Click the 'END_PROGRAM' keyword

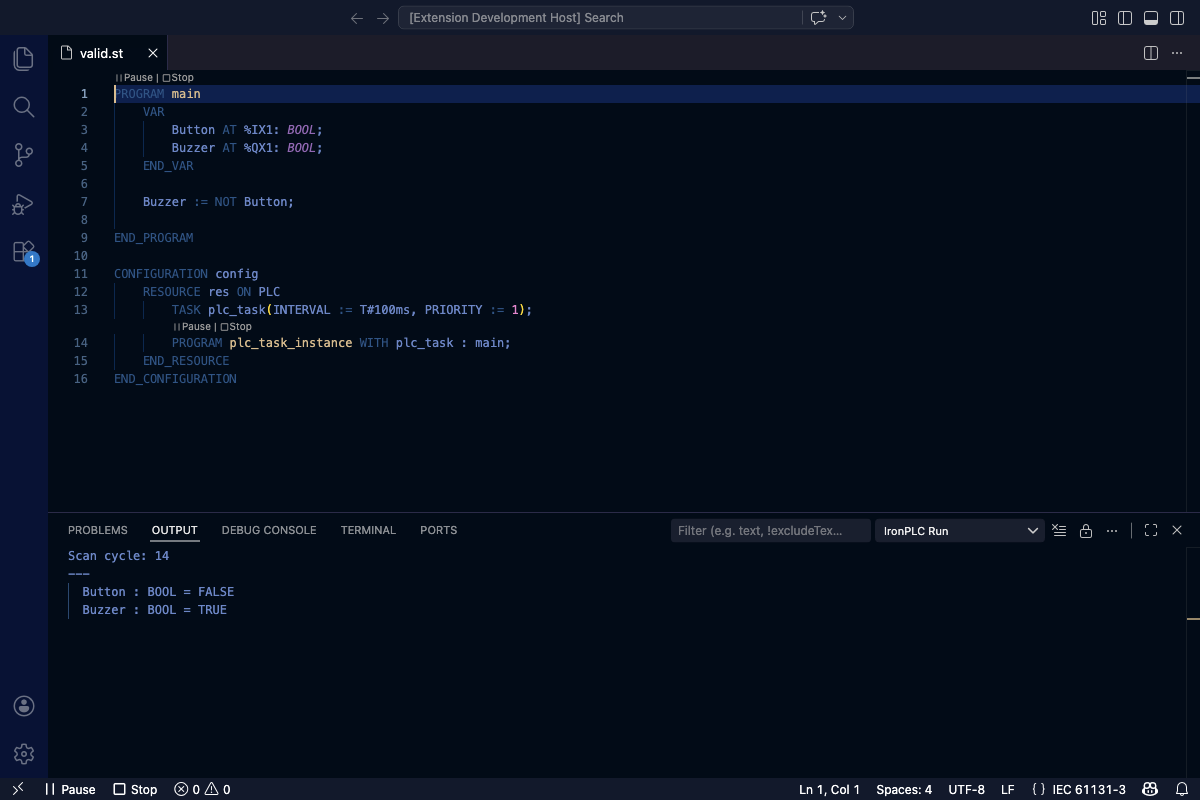pyautogui.click(x=154, y=238)
